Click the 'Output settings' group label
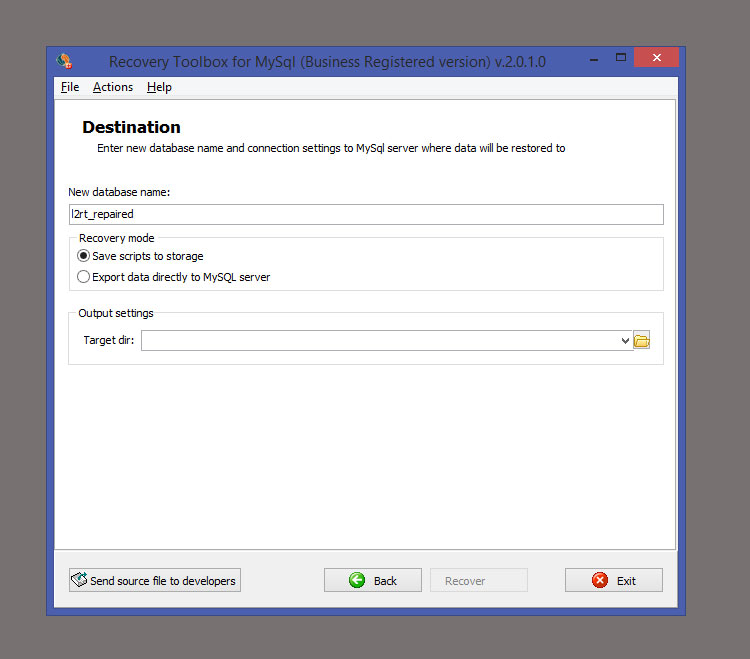The image size is (750, 659). (116, 313)
